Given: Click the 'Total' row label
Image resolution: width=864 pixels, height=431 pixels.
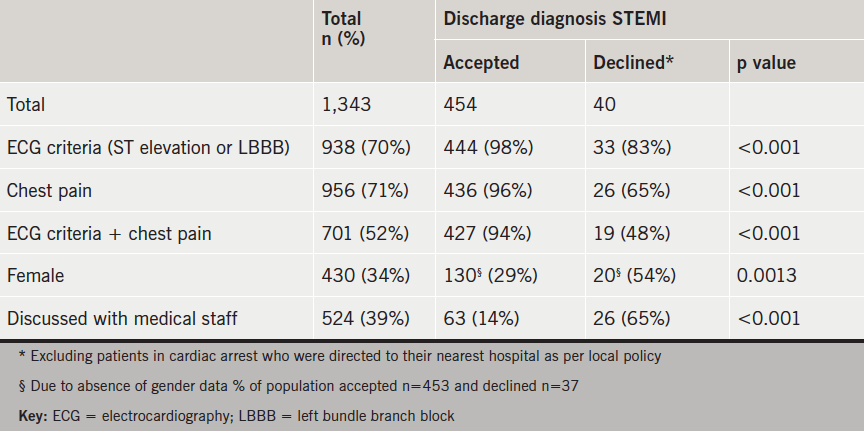Looking at the screenshot, I should [x=26, y=104].
